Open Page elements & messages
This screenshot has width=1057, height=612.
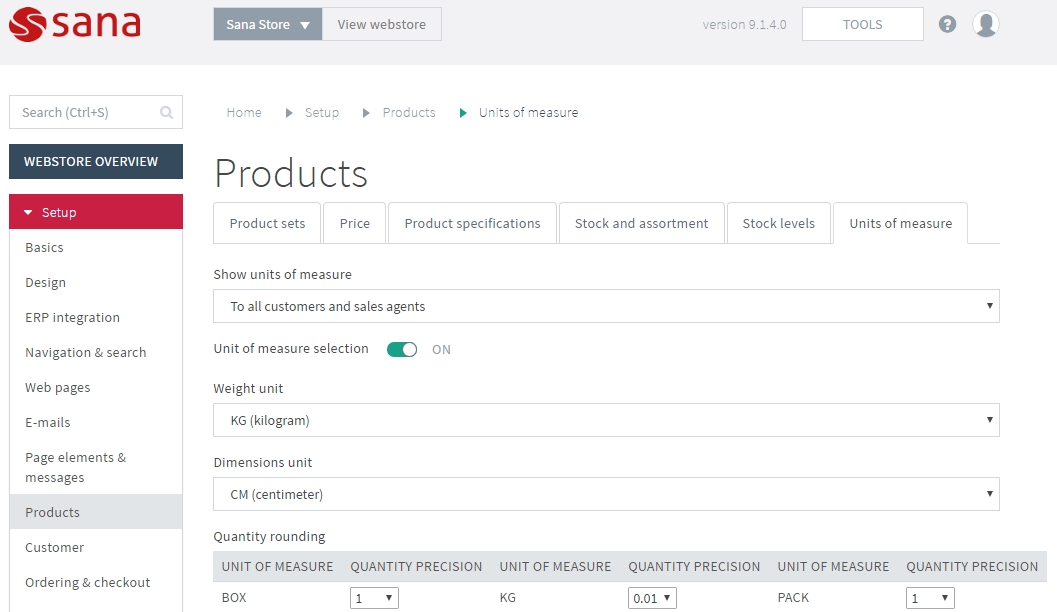(x=76, y=467)
